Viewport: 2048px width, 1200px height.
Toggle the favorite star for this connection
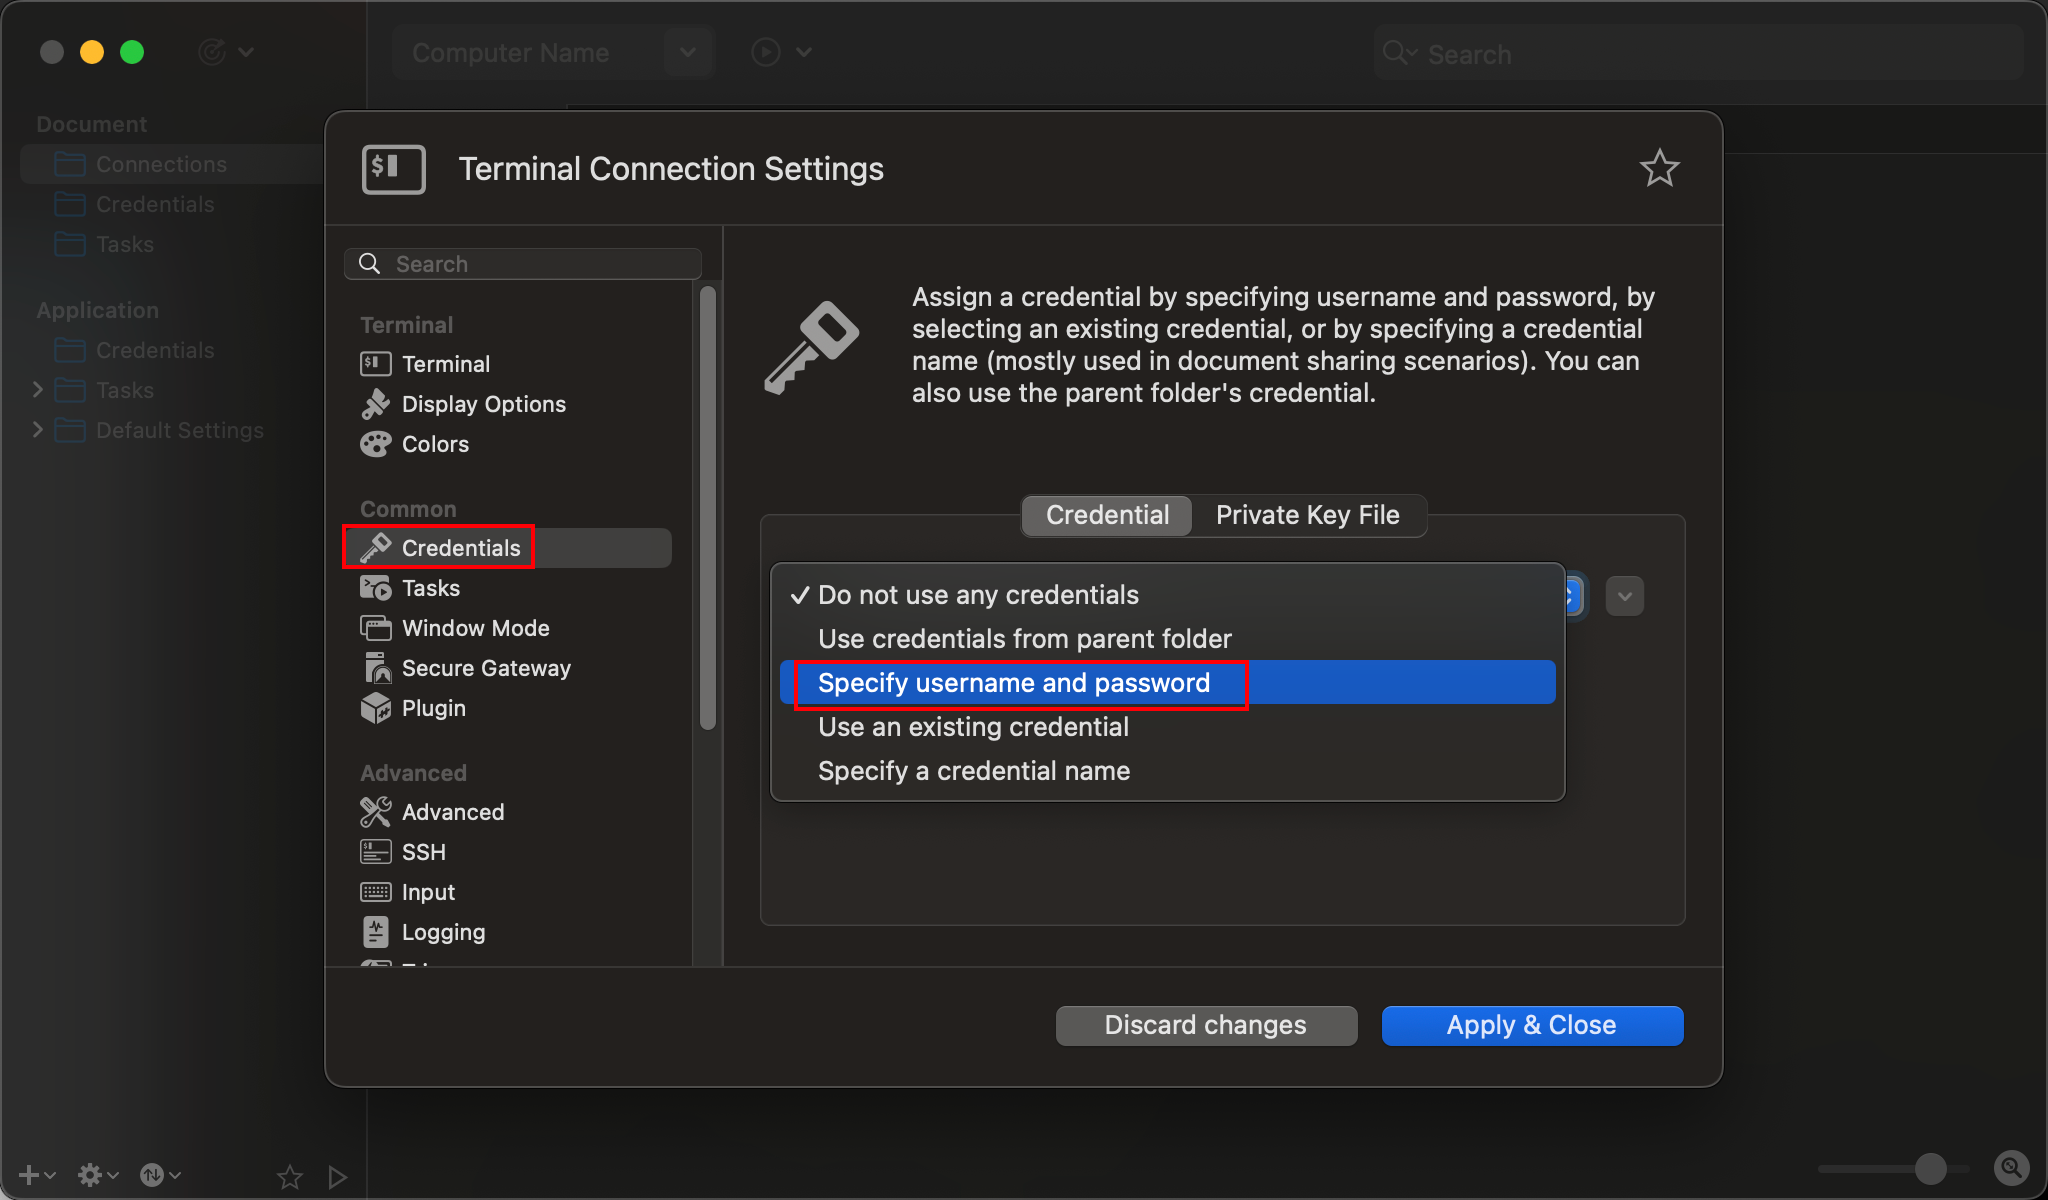click(1659, 167)
